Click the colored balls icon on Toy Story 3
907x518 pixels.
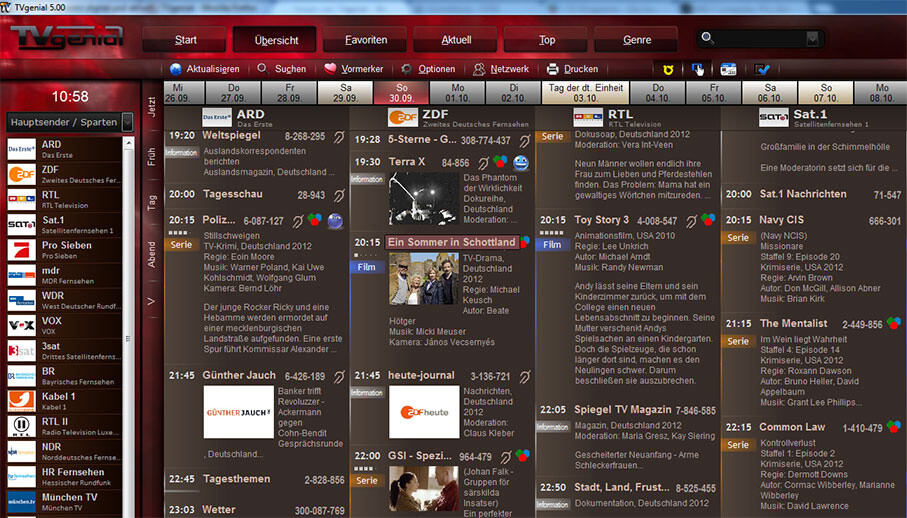(x=708, y=220)
